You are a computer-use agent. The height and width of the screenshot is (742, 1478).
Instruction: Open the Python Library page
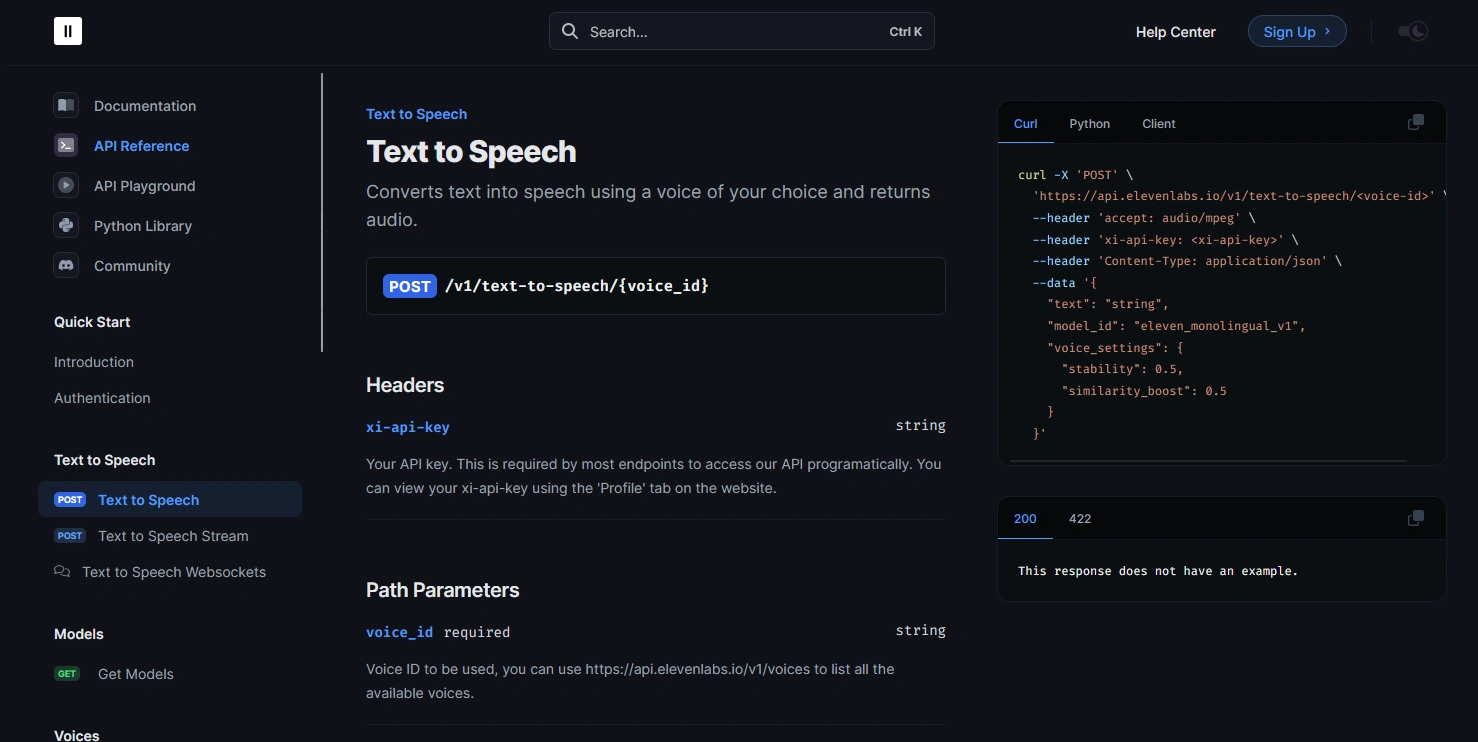143,226
